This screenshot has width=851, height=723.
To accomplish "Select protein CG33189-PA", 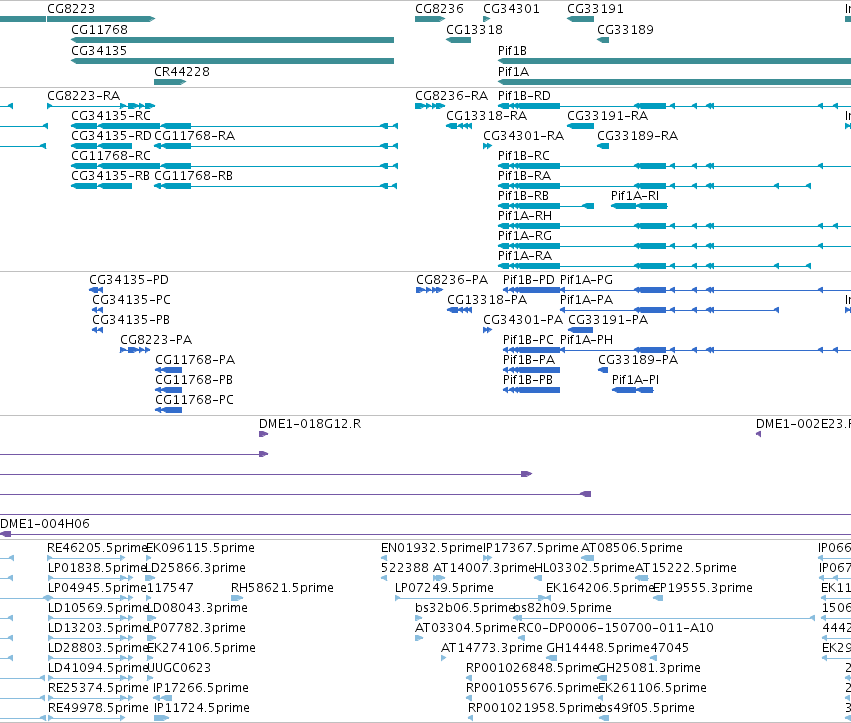I will [638, 360].
